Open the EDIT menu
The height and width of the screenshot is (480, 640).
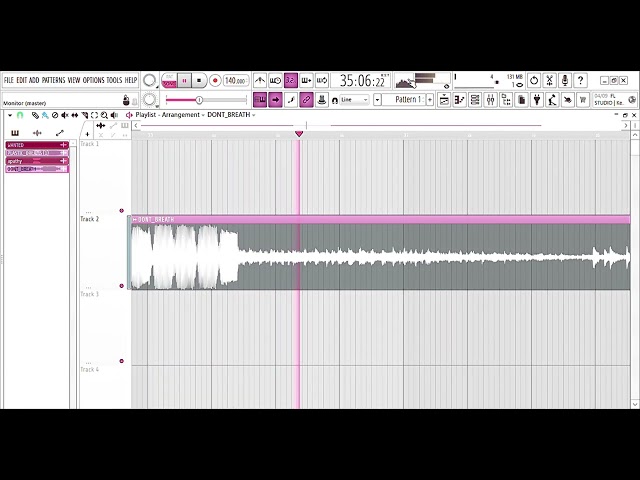[22, 80]
